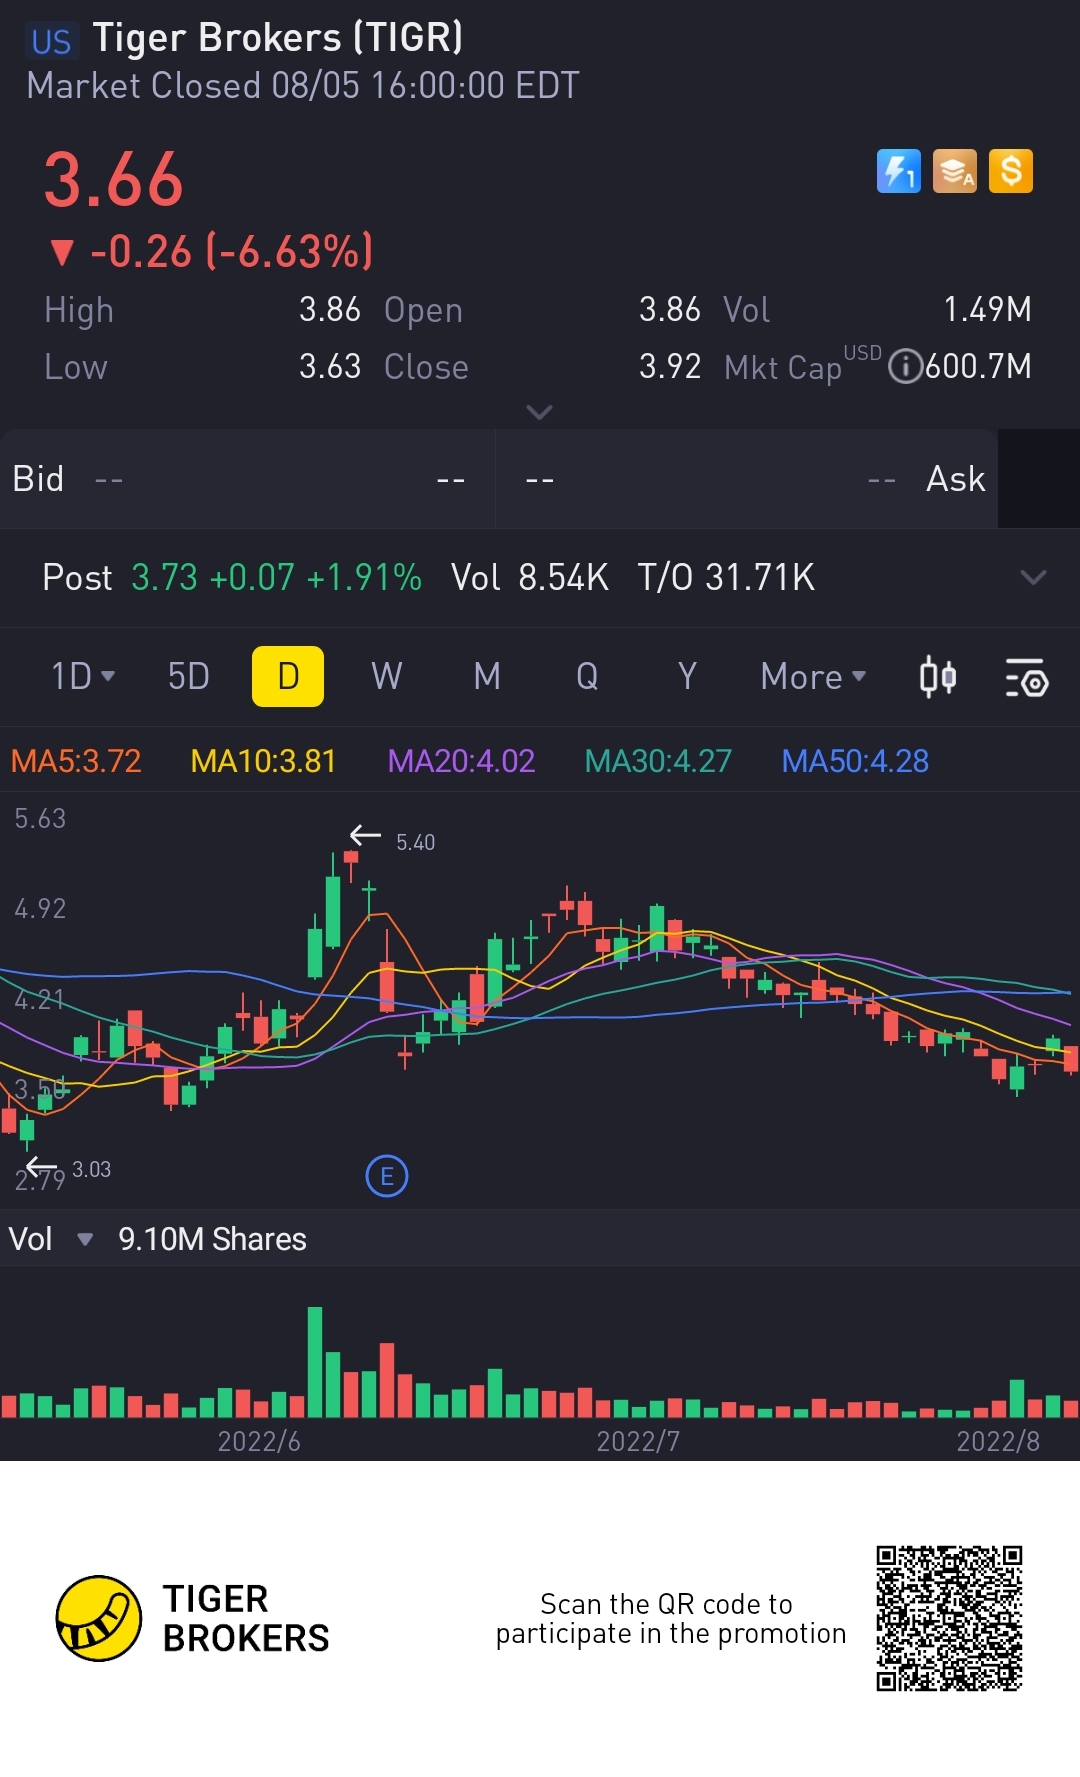Select the Y yearly chart tab

687,677
